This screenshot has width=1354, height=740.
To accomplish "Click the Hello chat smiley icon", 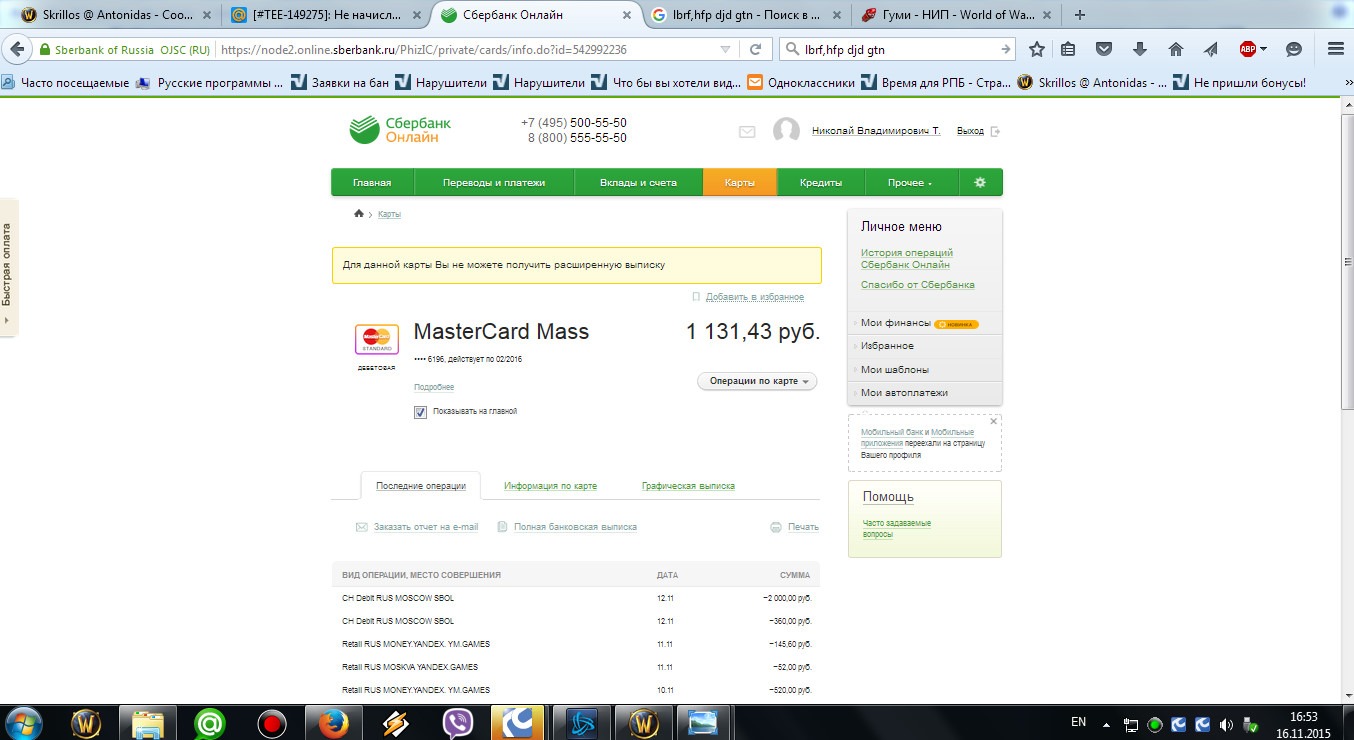I will [x=1294, y=49].
